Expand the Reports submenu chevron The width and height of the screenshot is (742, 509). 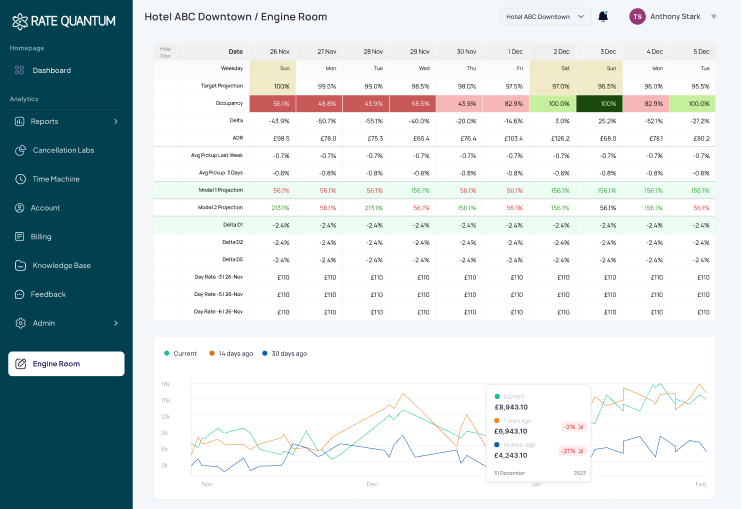tap(116, 122)
